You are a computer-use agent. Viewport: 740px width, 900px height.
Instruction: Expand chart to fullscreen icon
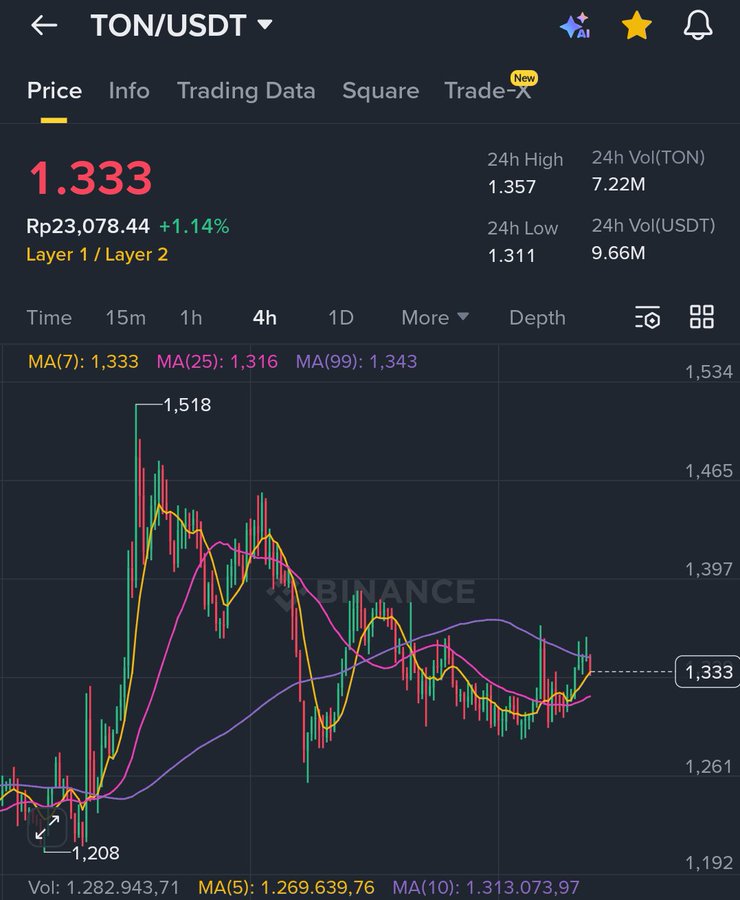[x=47, y=827]
